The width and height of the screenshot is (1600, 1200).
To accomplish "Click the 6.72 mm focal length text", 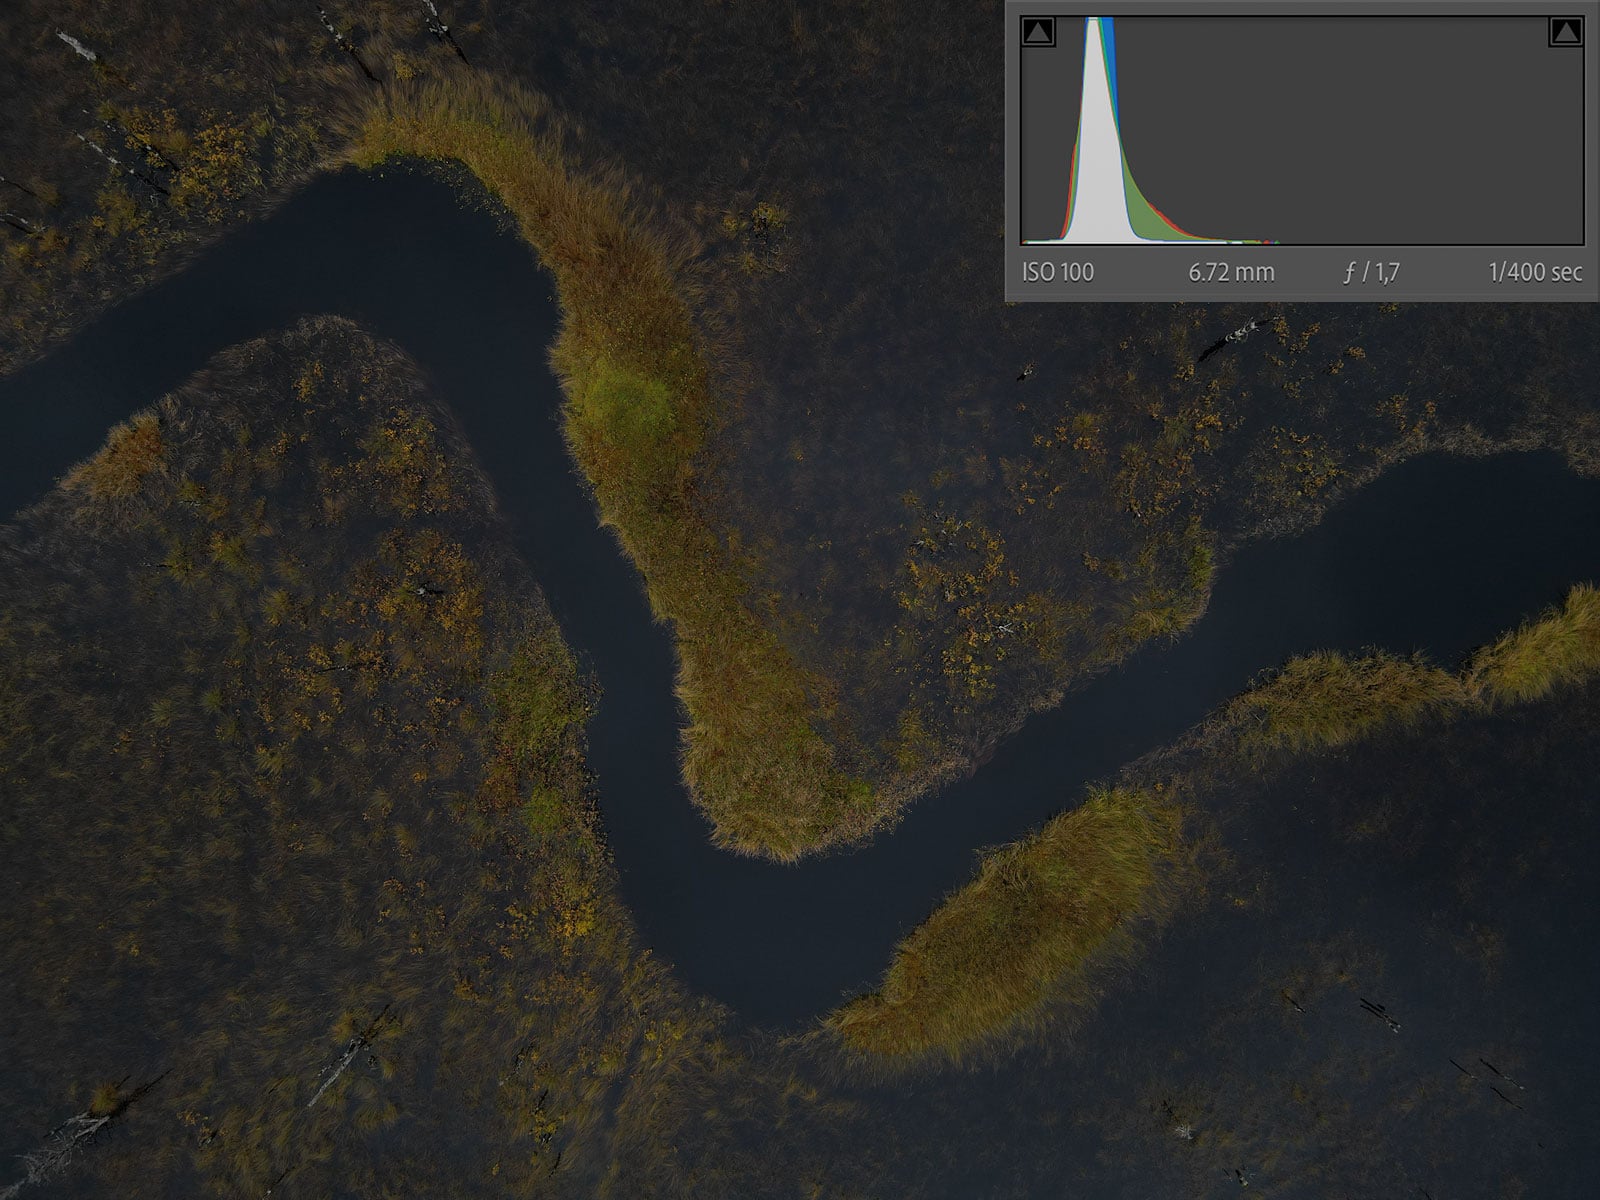I will 1231,272.
